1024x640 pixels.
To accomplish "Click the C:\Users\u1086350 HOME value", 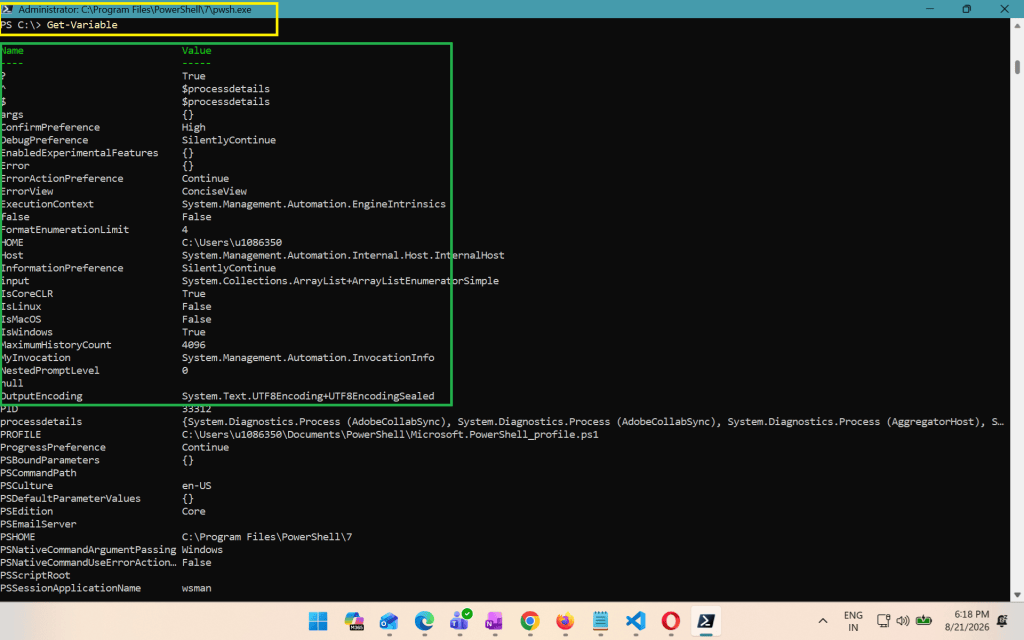I will click(x=232, y=242).
